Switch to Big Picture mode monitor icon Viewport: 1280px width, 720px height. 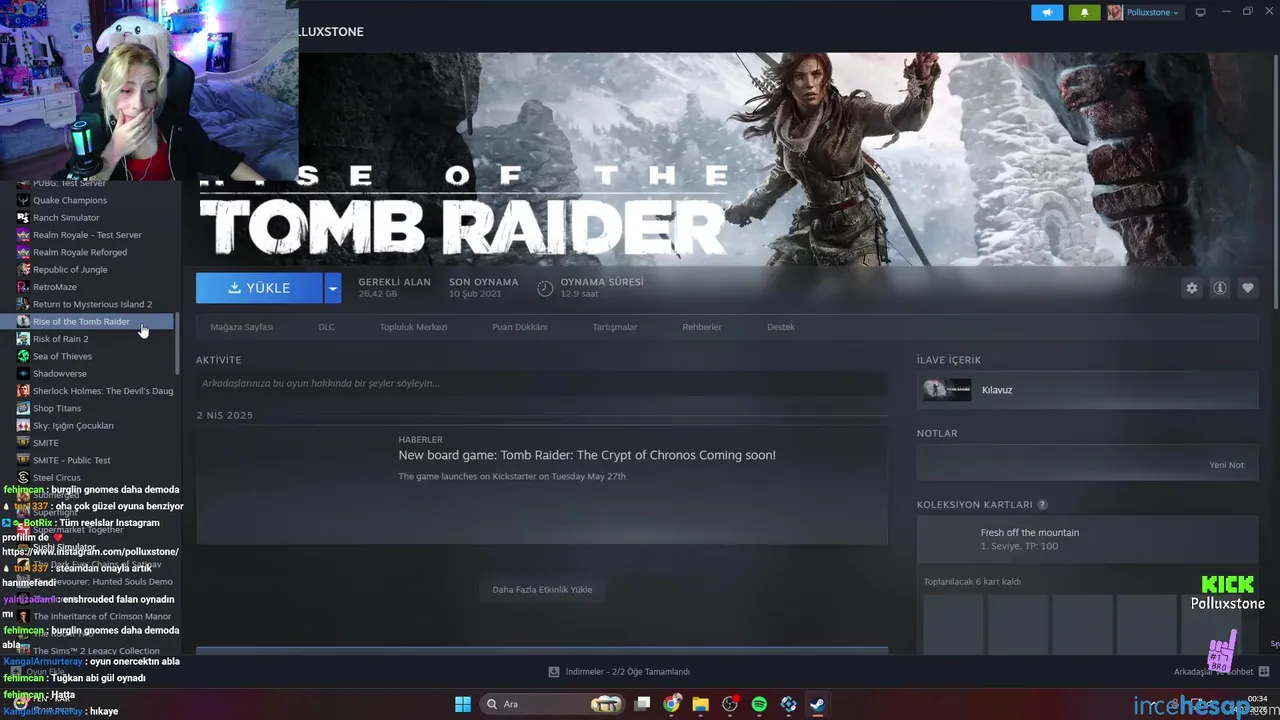pos(1201,13)
